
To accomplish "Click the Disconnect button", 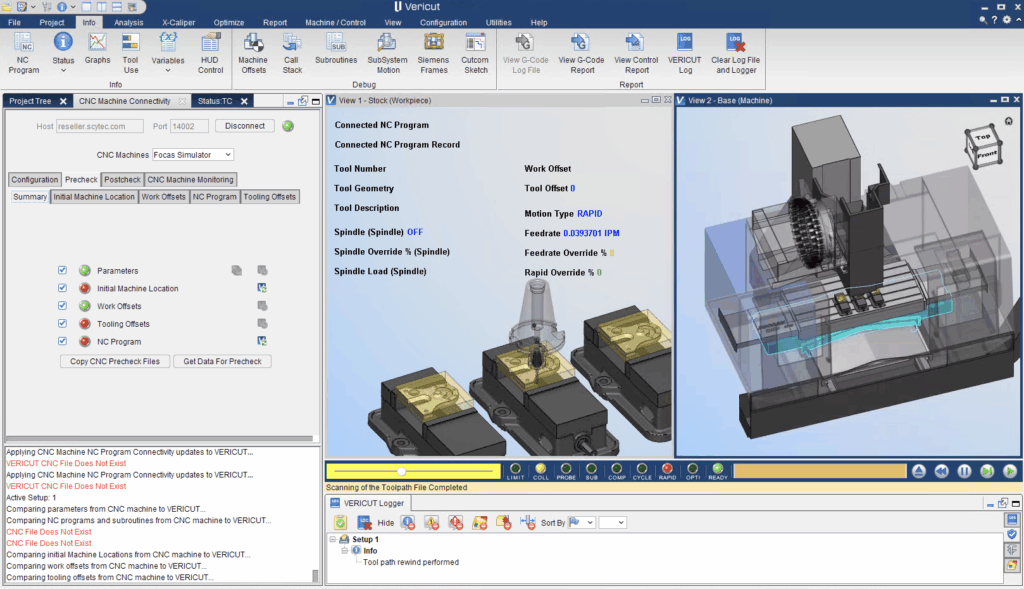I will click(x=245, y=126).
